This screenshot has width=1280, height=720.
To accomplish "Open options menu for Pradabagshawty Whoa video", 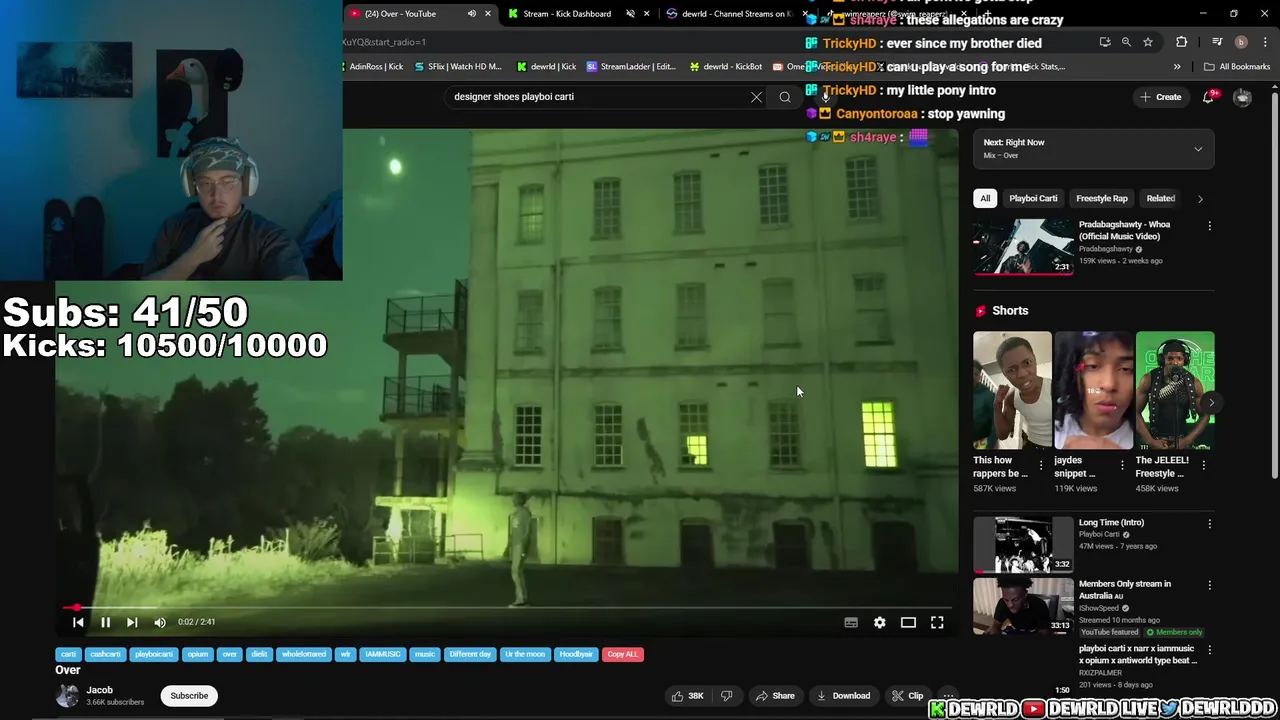I will click(1209, 226).
